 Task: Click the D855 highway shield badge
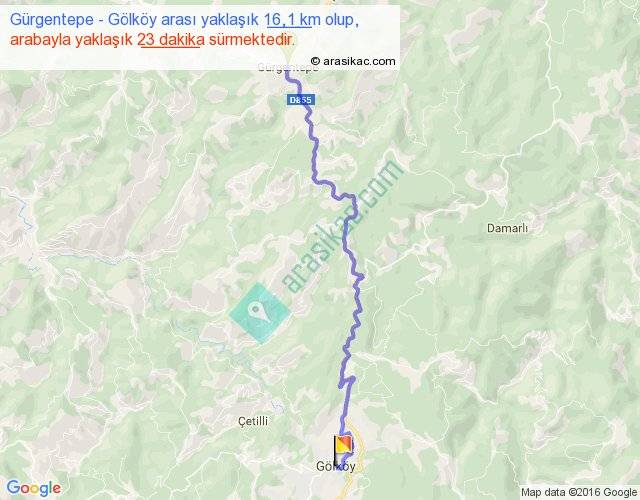pos(300,100)
